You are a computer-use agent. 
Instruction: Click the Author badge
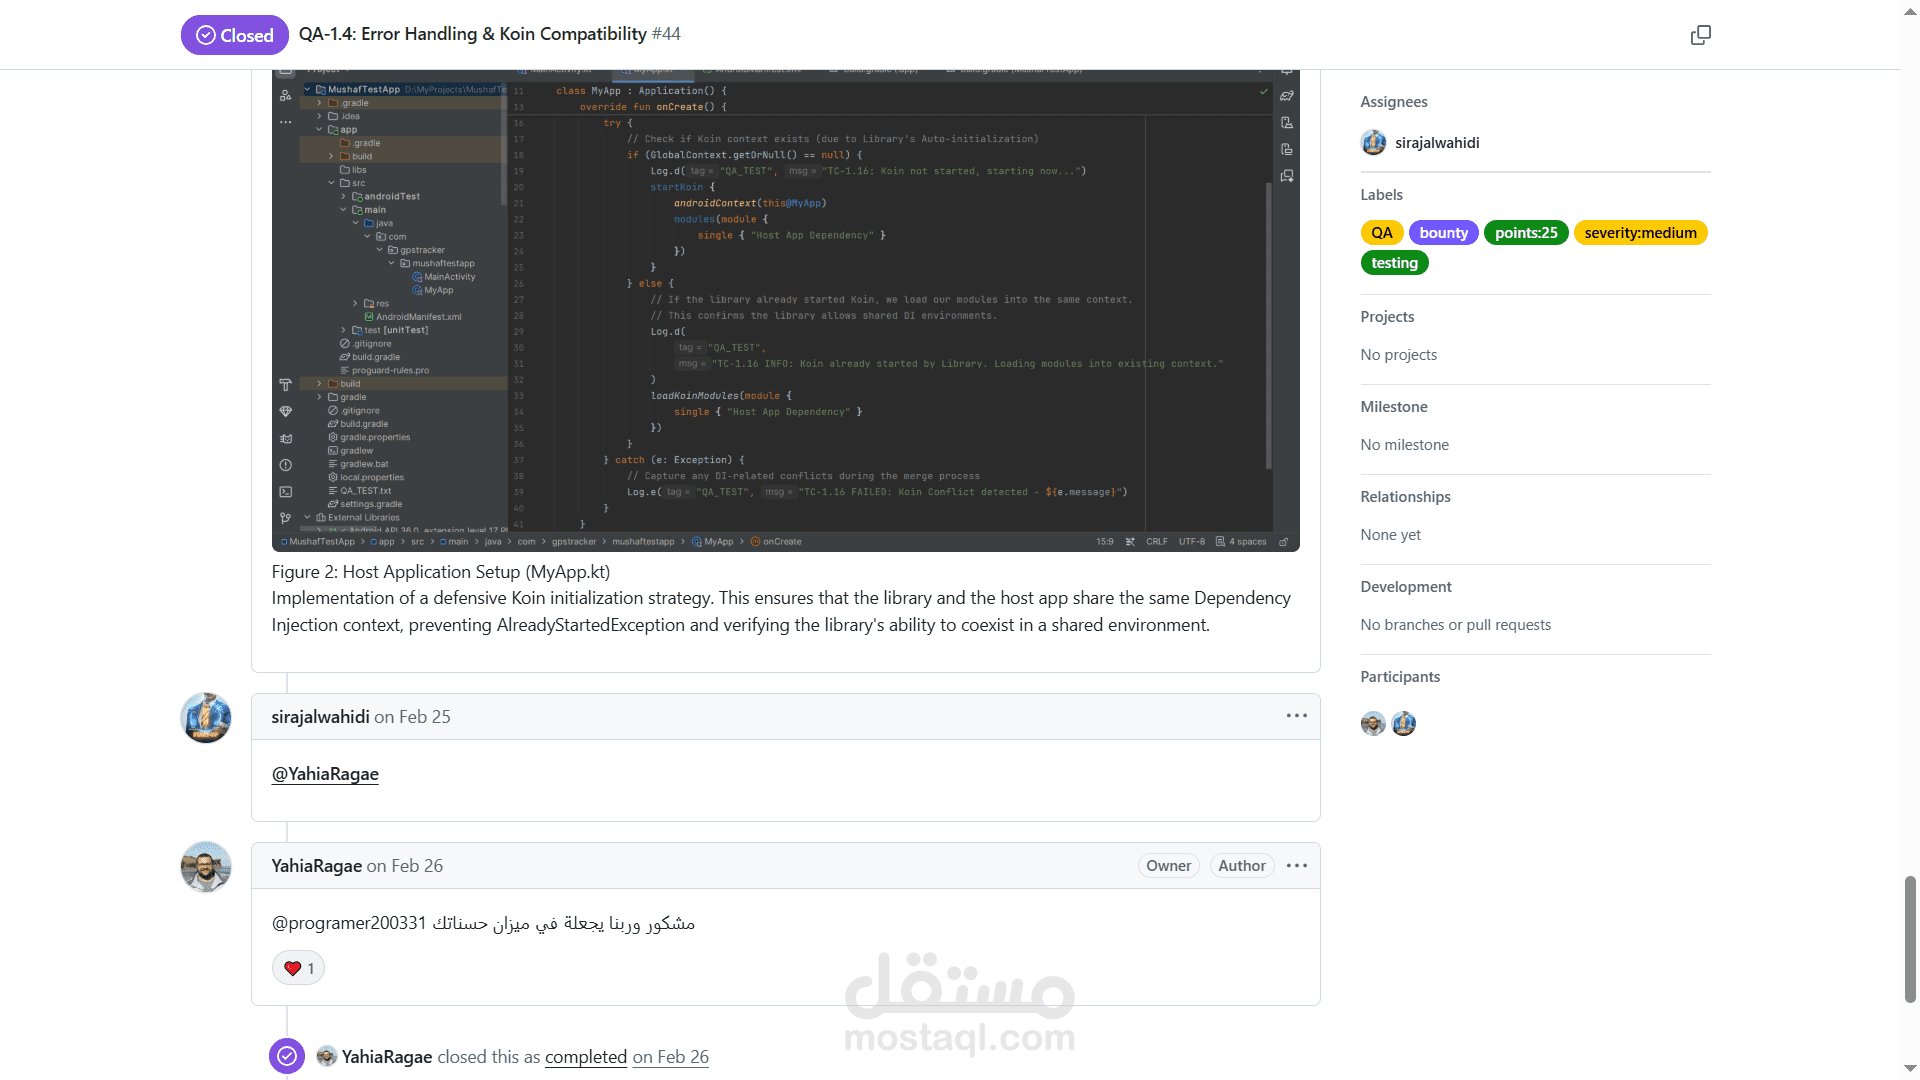(x=1241, y=866)
